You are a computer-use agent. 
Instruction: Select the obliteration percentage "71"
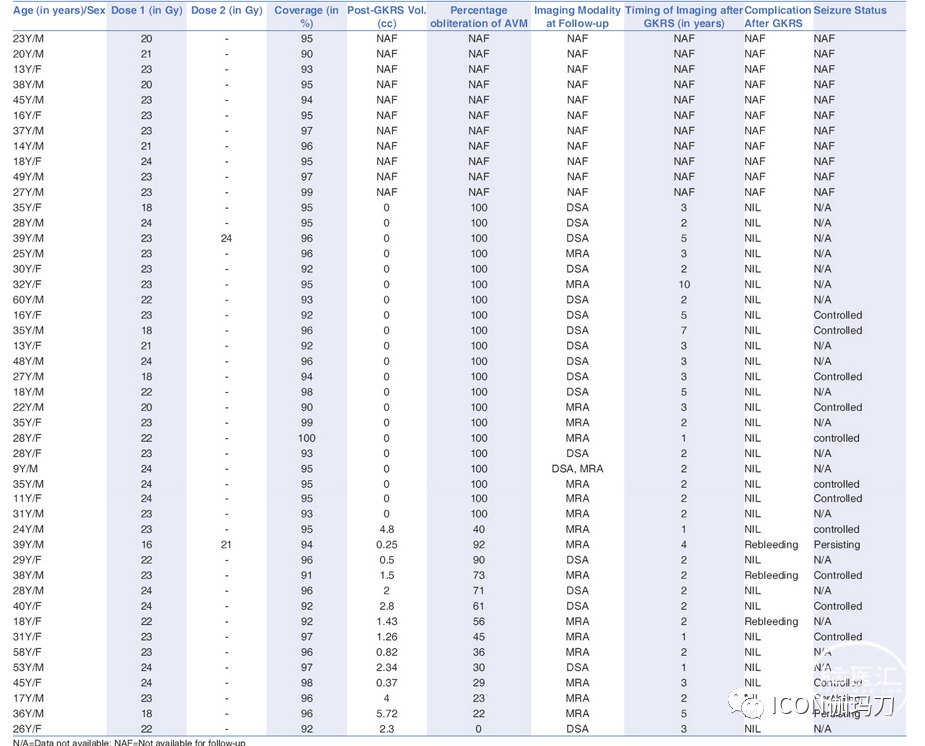tap(478, 591)
